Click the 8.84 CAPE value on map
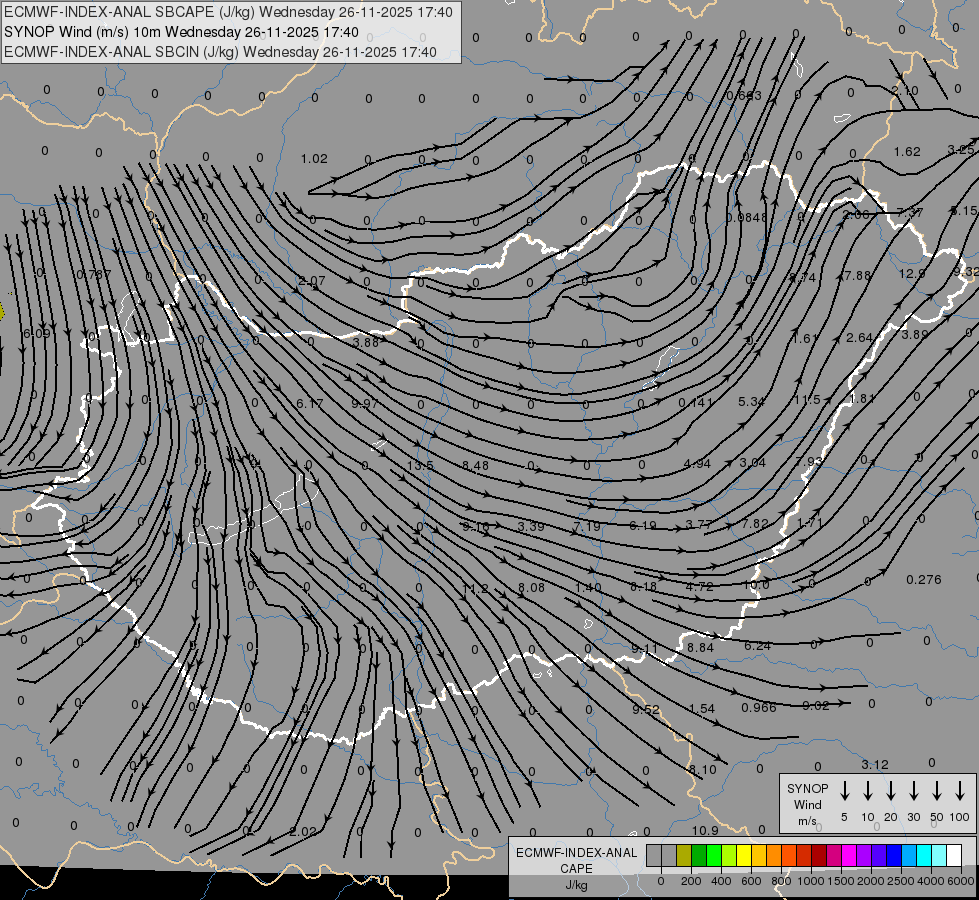This screenshot has width=979, height=900. 700,648
